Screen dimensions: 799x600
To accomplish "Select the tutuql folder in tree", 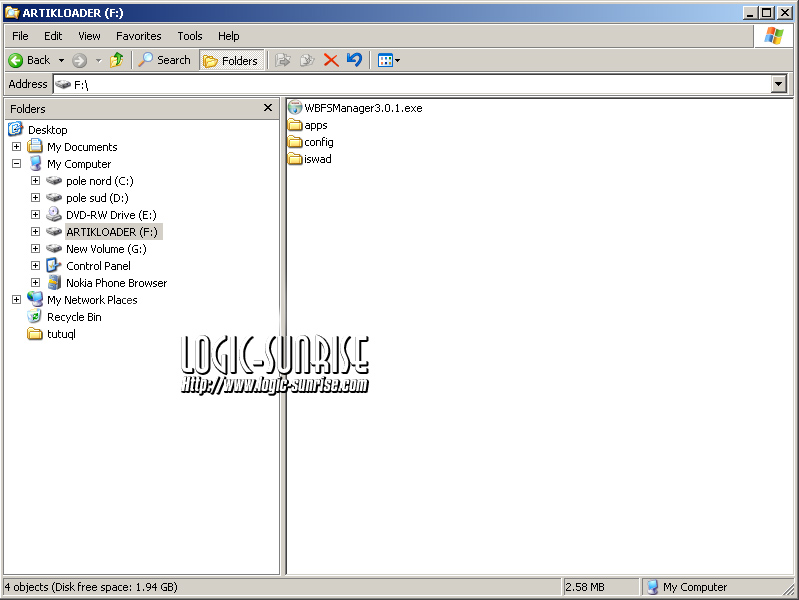I will pos(61,334).
